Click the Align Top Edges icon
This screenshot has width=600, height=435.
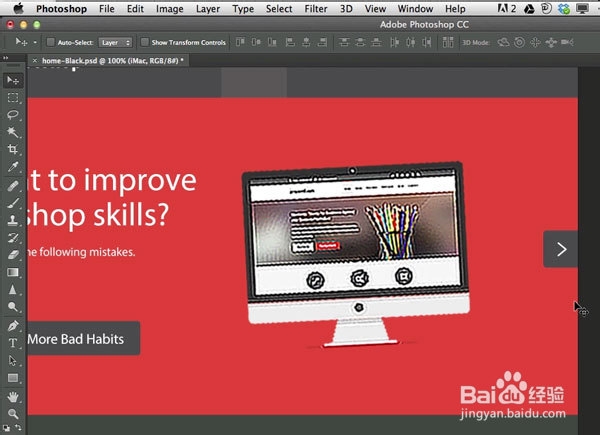tap(240, 42)
